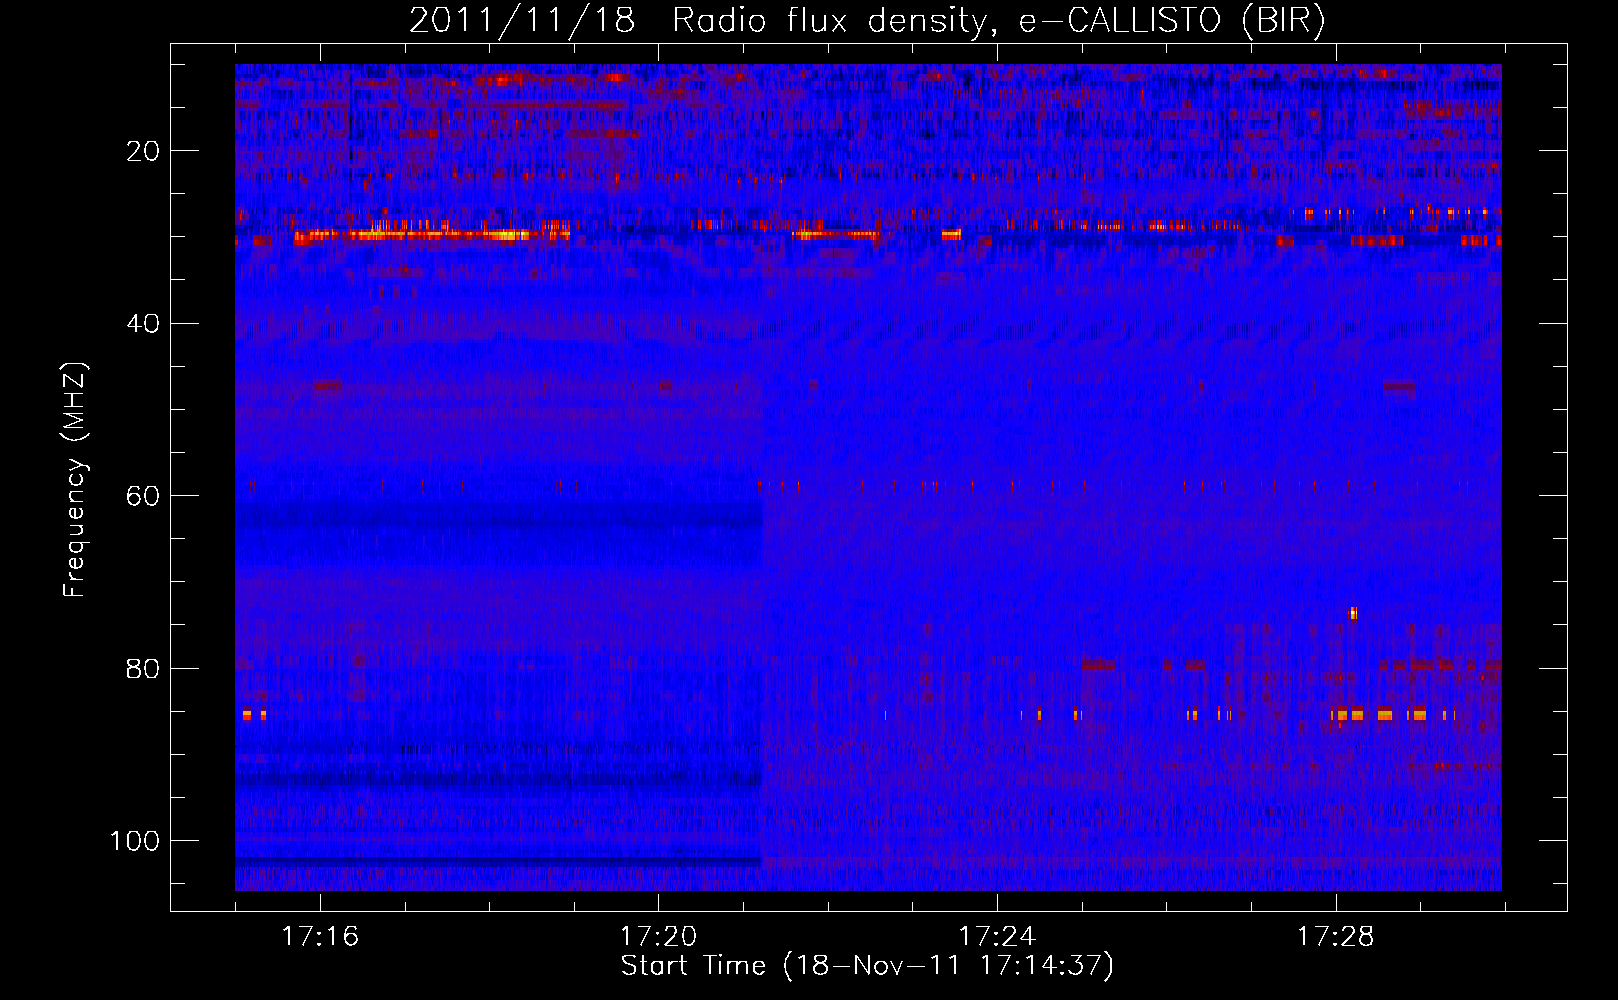Click the 17:16 time tick label

[x=320, y=937]
